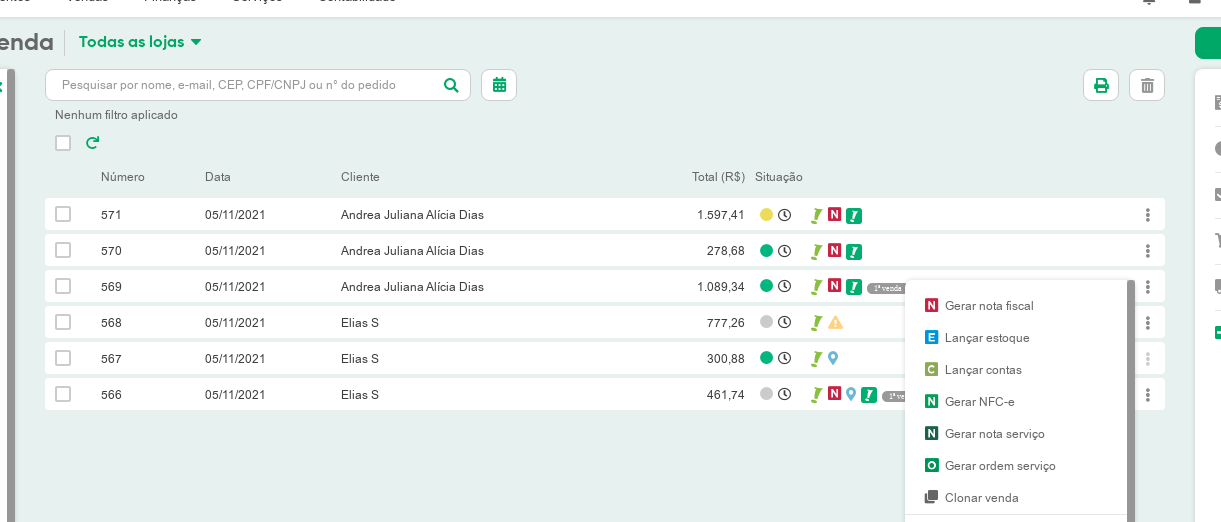Click the trash delete icon
Image resolution: width=1221 pixels, height=522 pixels.
[x=1147, y=85]
